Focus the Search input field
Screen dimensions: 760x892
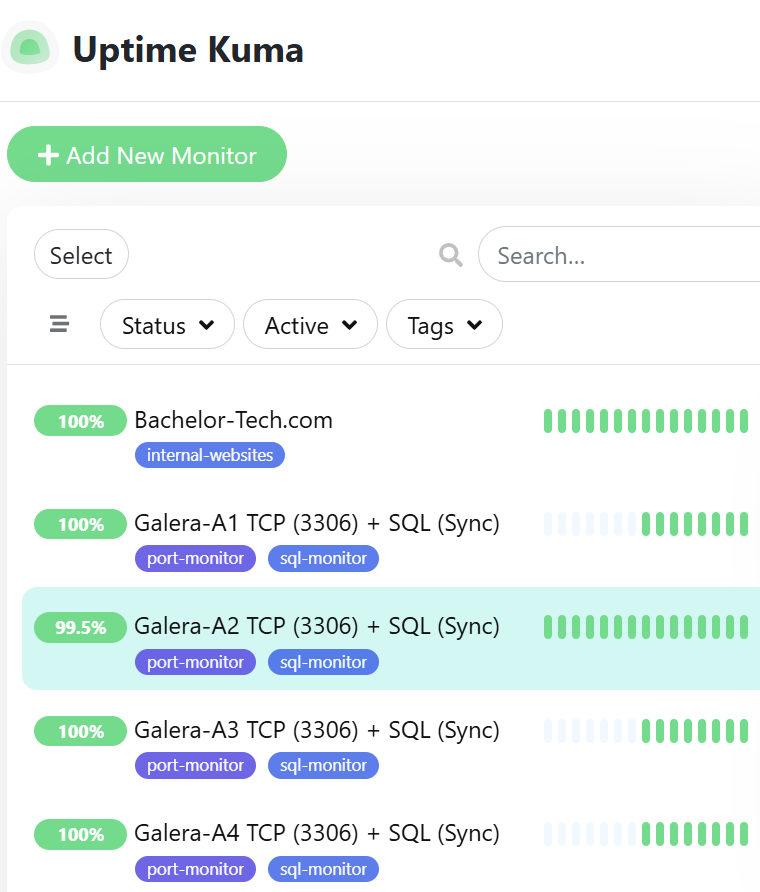coord(620,256)
